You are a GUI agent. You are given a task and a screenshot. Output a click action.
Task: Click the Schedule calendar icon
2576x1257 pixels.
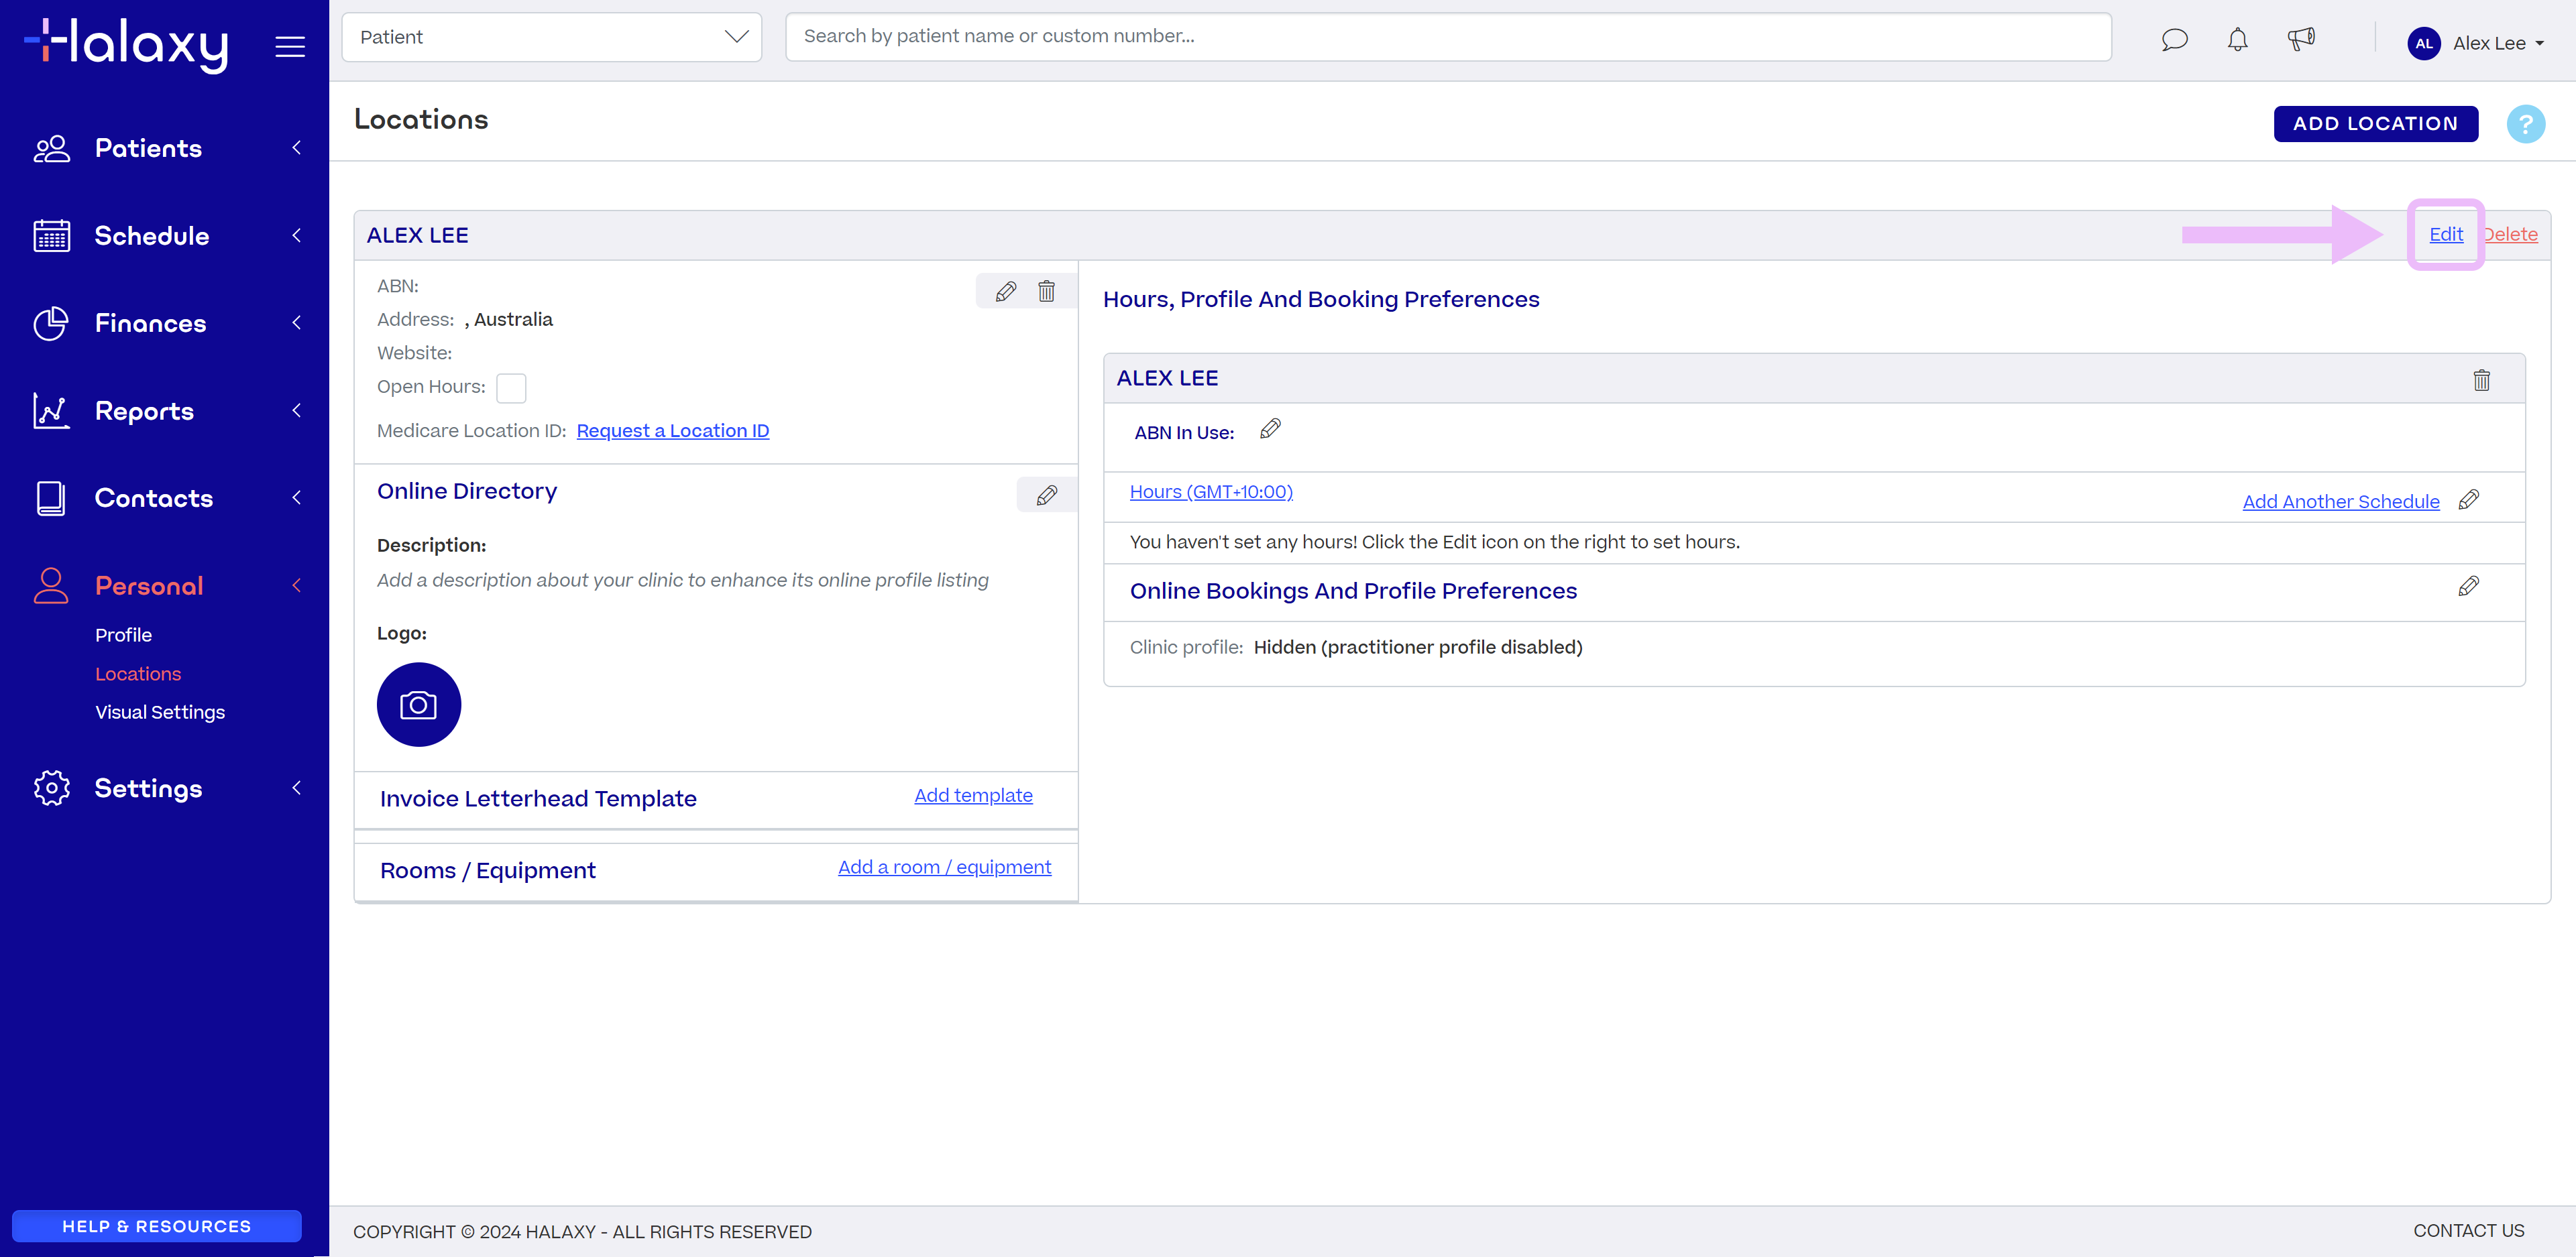point(51,236)
